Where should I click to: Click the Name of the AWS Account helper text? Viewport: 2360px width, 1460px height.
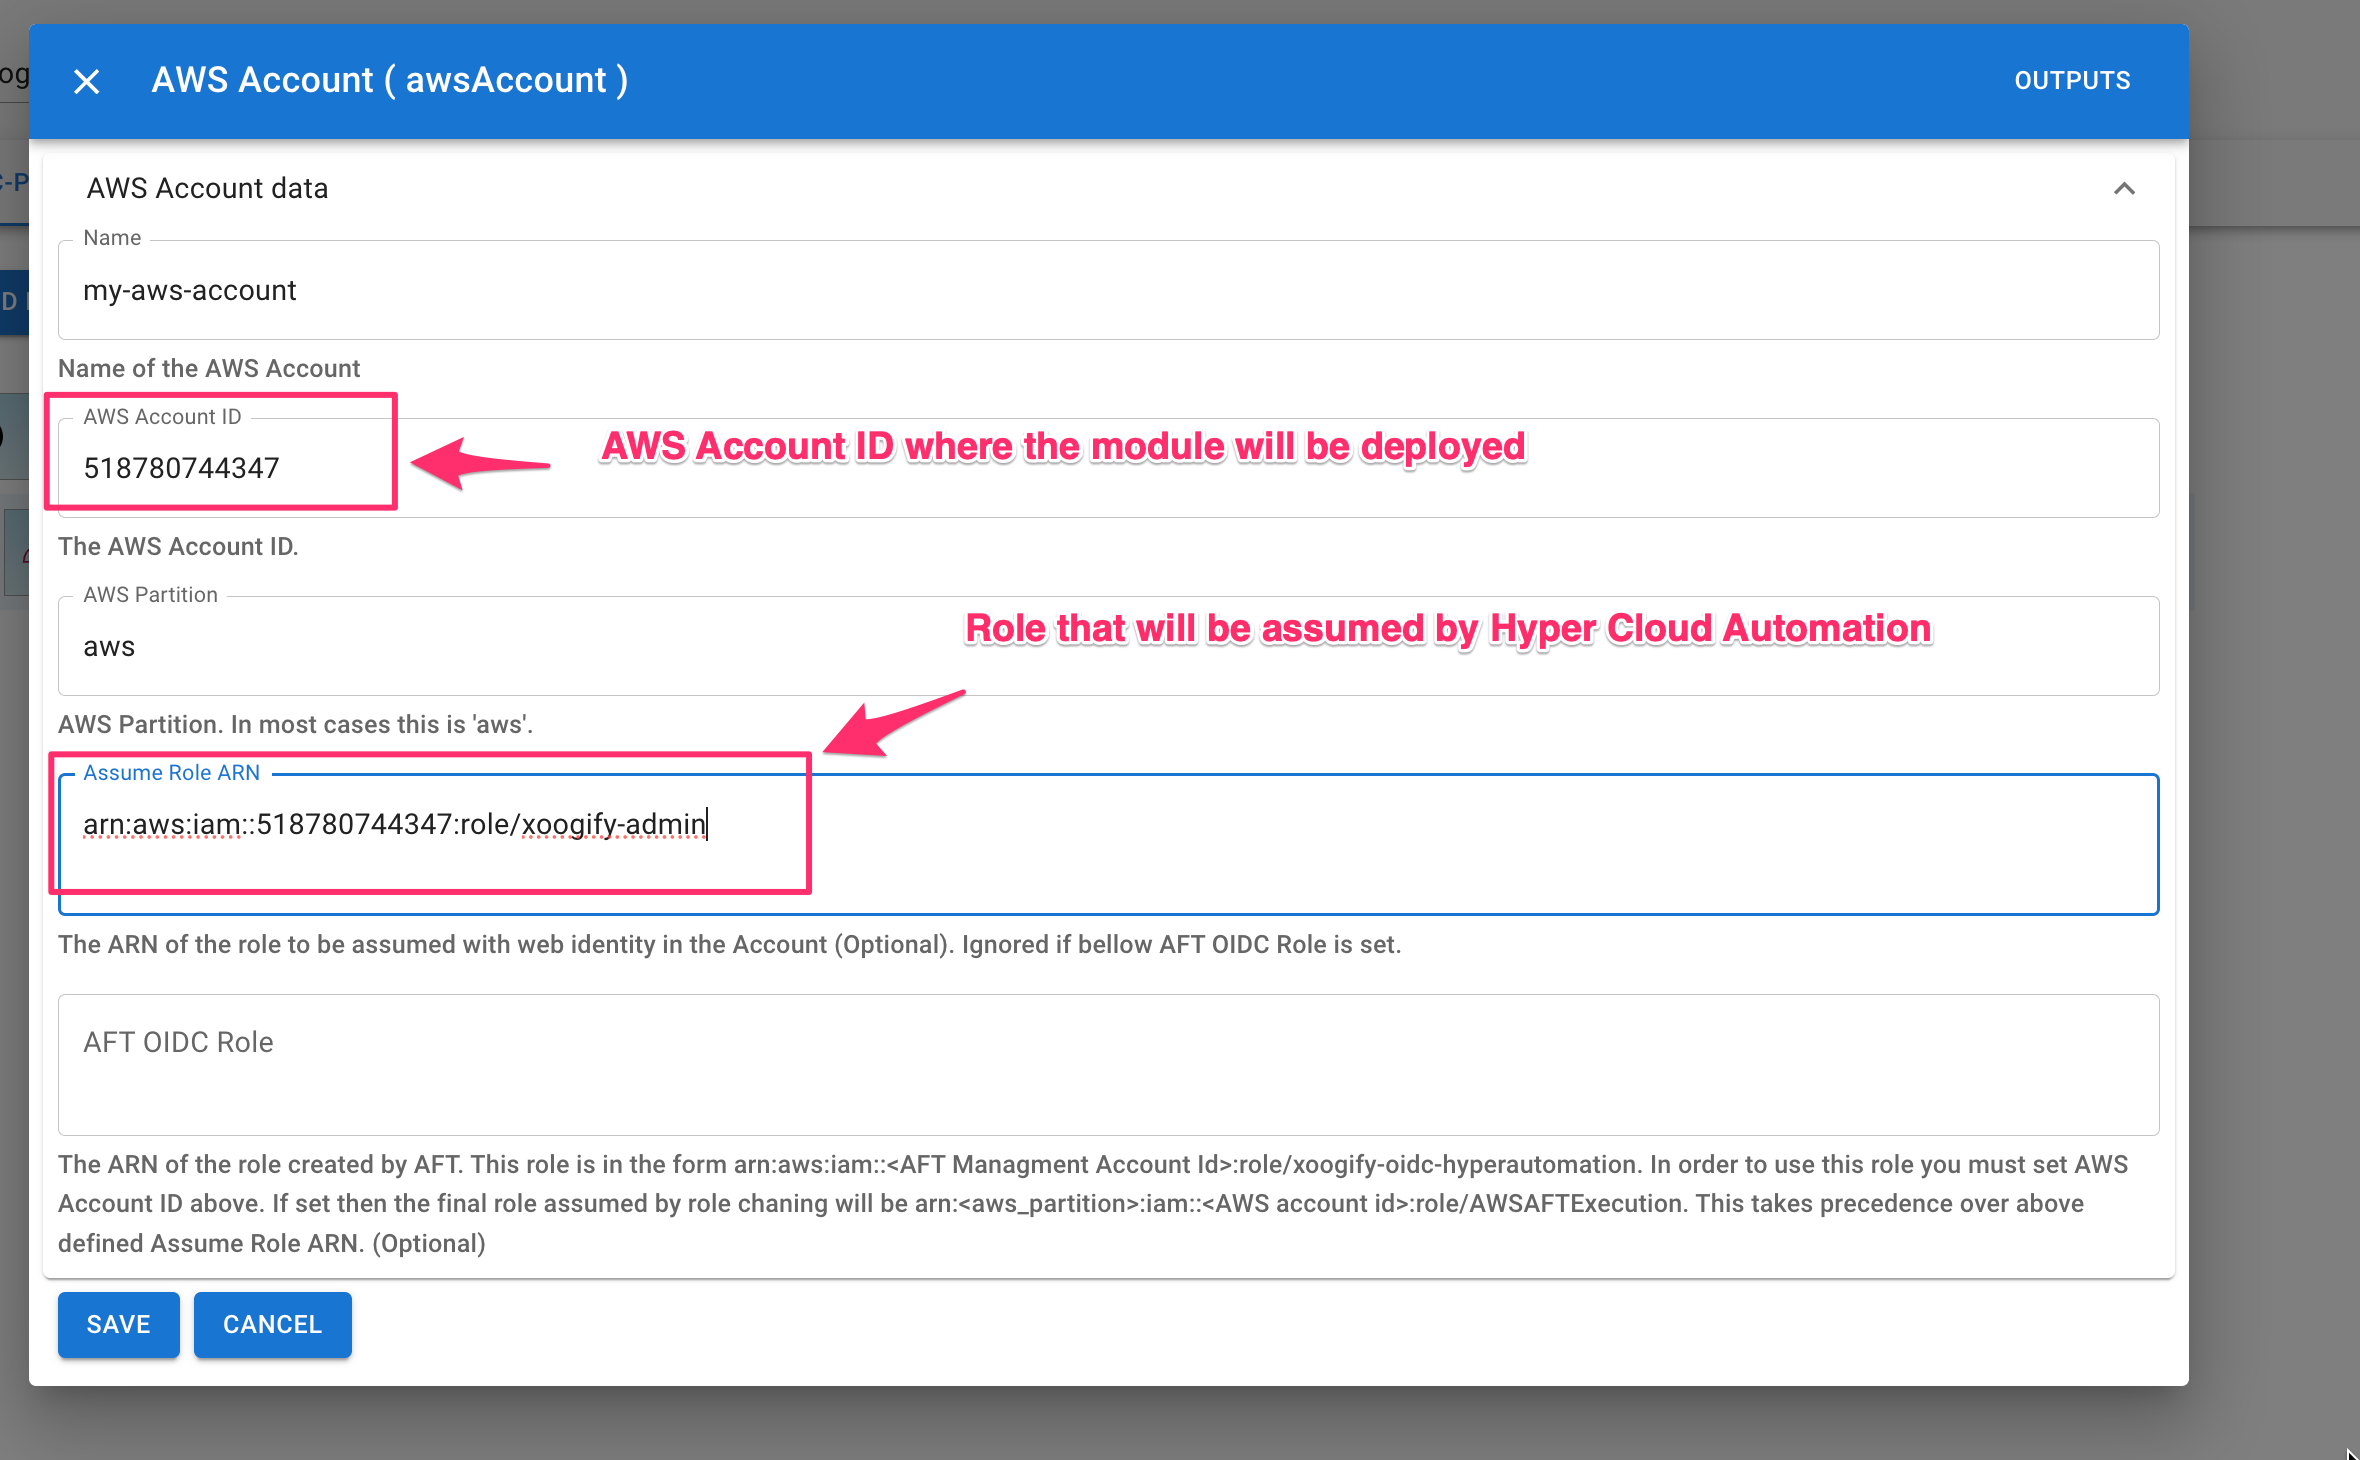tap(209, 368)
